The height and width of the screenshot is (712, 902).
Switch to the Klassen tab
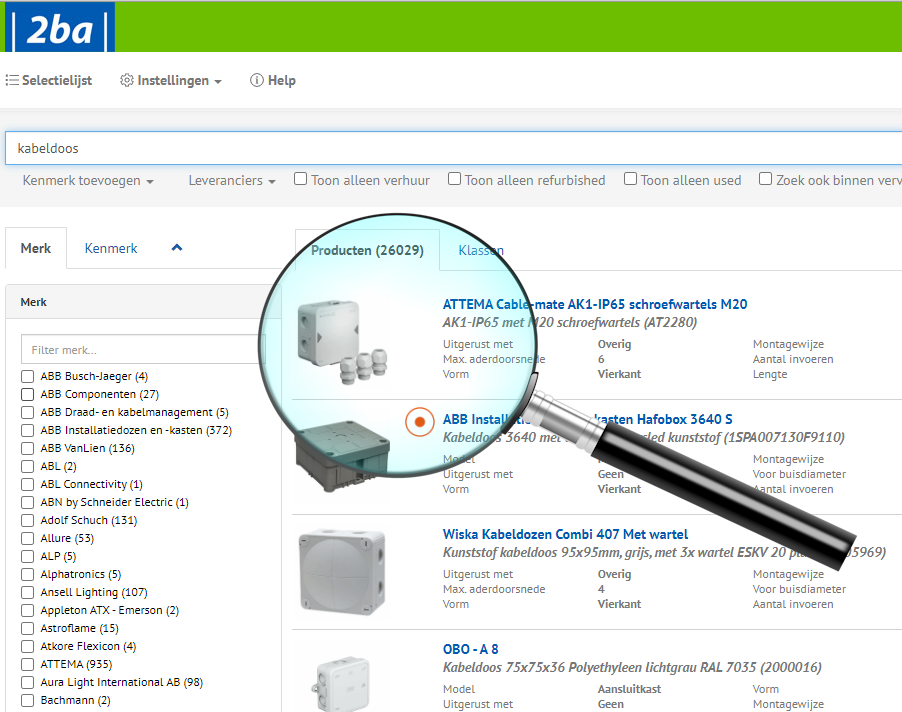click(x=481, y=251)
